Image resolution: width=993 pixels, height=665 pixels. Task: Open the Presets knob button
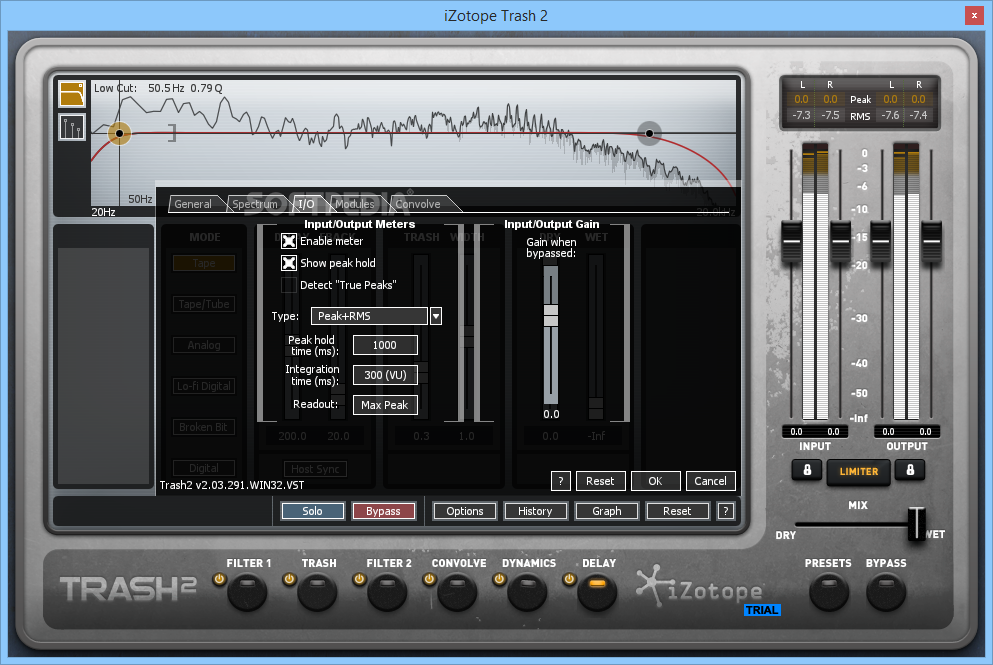[828, 592]
